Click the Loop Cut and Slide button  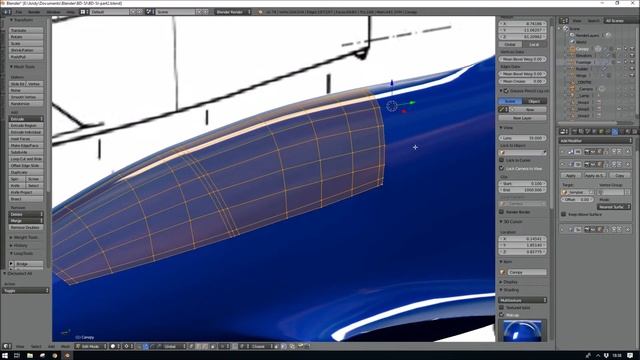click(x=26, y=159)
